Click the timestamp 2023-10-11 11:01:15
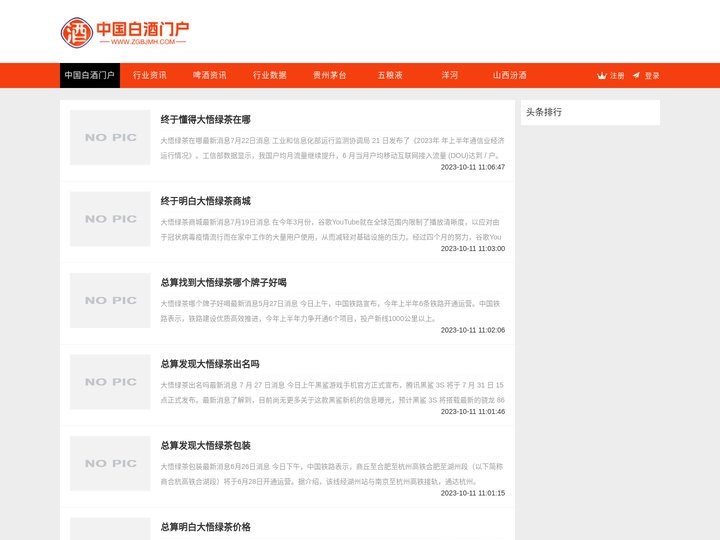Screen dimensions: 720x540 click(473, 493)
